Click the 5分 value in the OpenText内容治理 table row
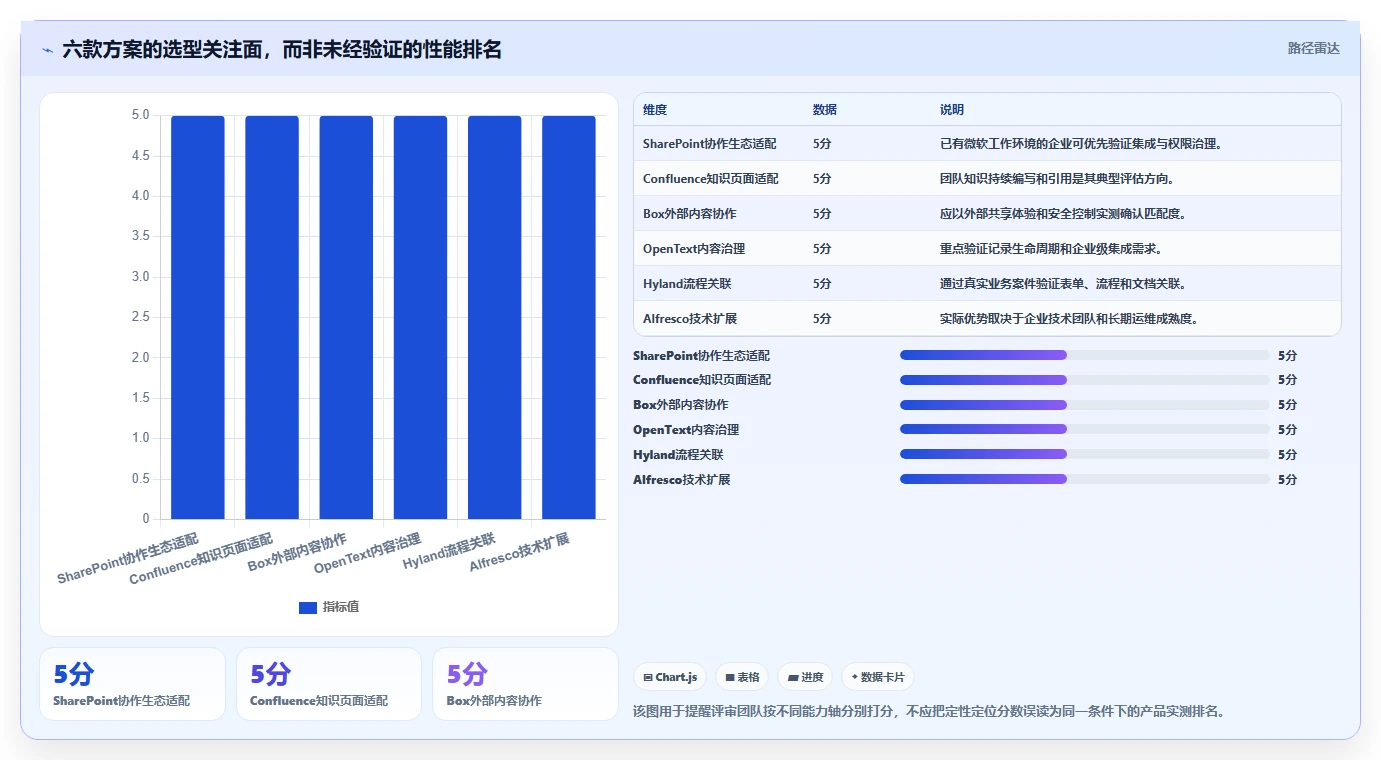Image resolution: width=1381 pixels, height=760 pixels. click(822, 249)
